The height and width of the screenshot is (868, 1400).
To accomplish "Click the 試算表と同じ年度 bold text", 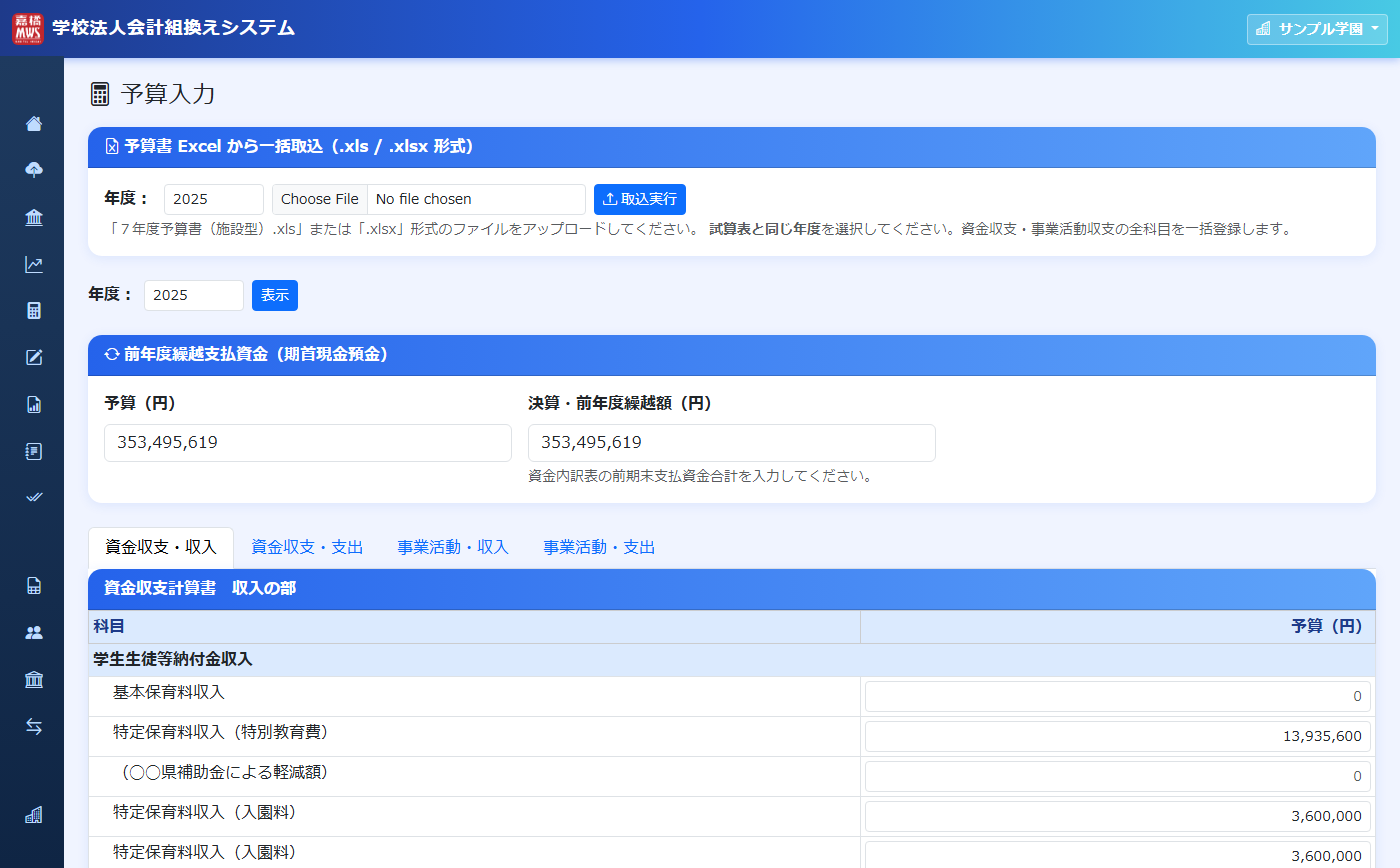I will [x=765, y=229].
